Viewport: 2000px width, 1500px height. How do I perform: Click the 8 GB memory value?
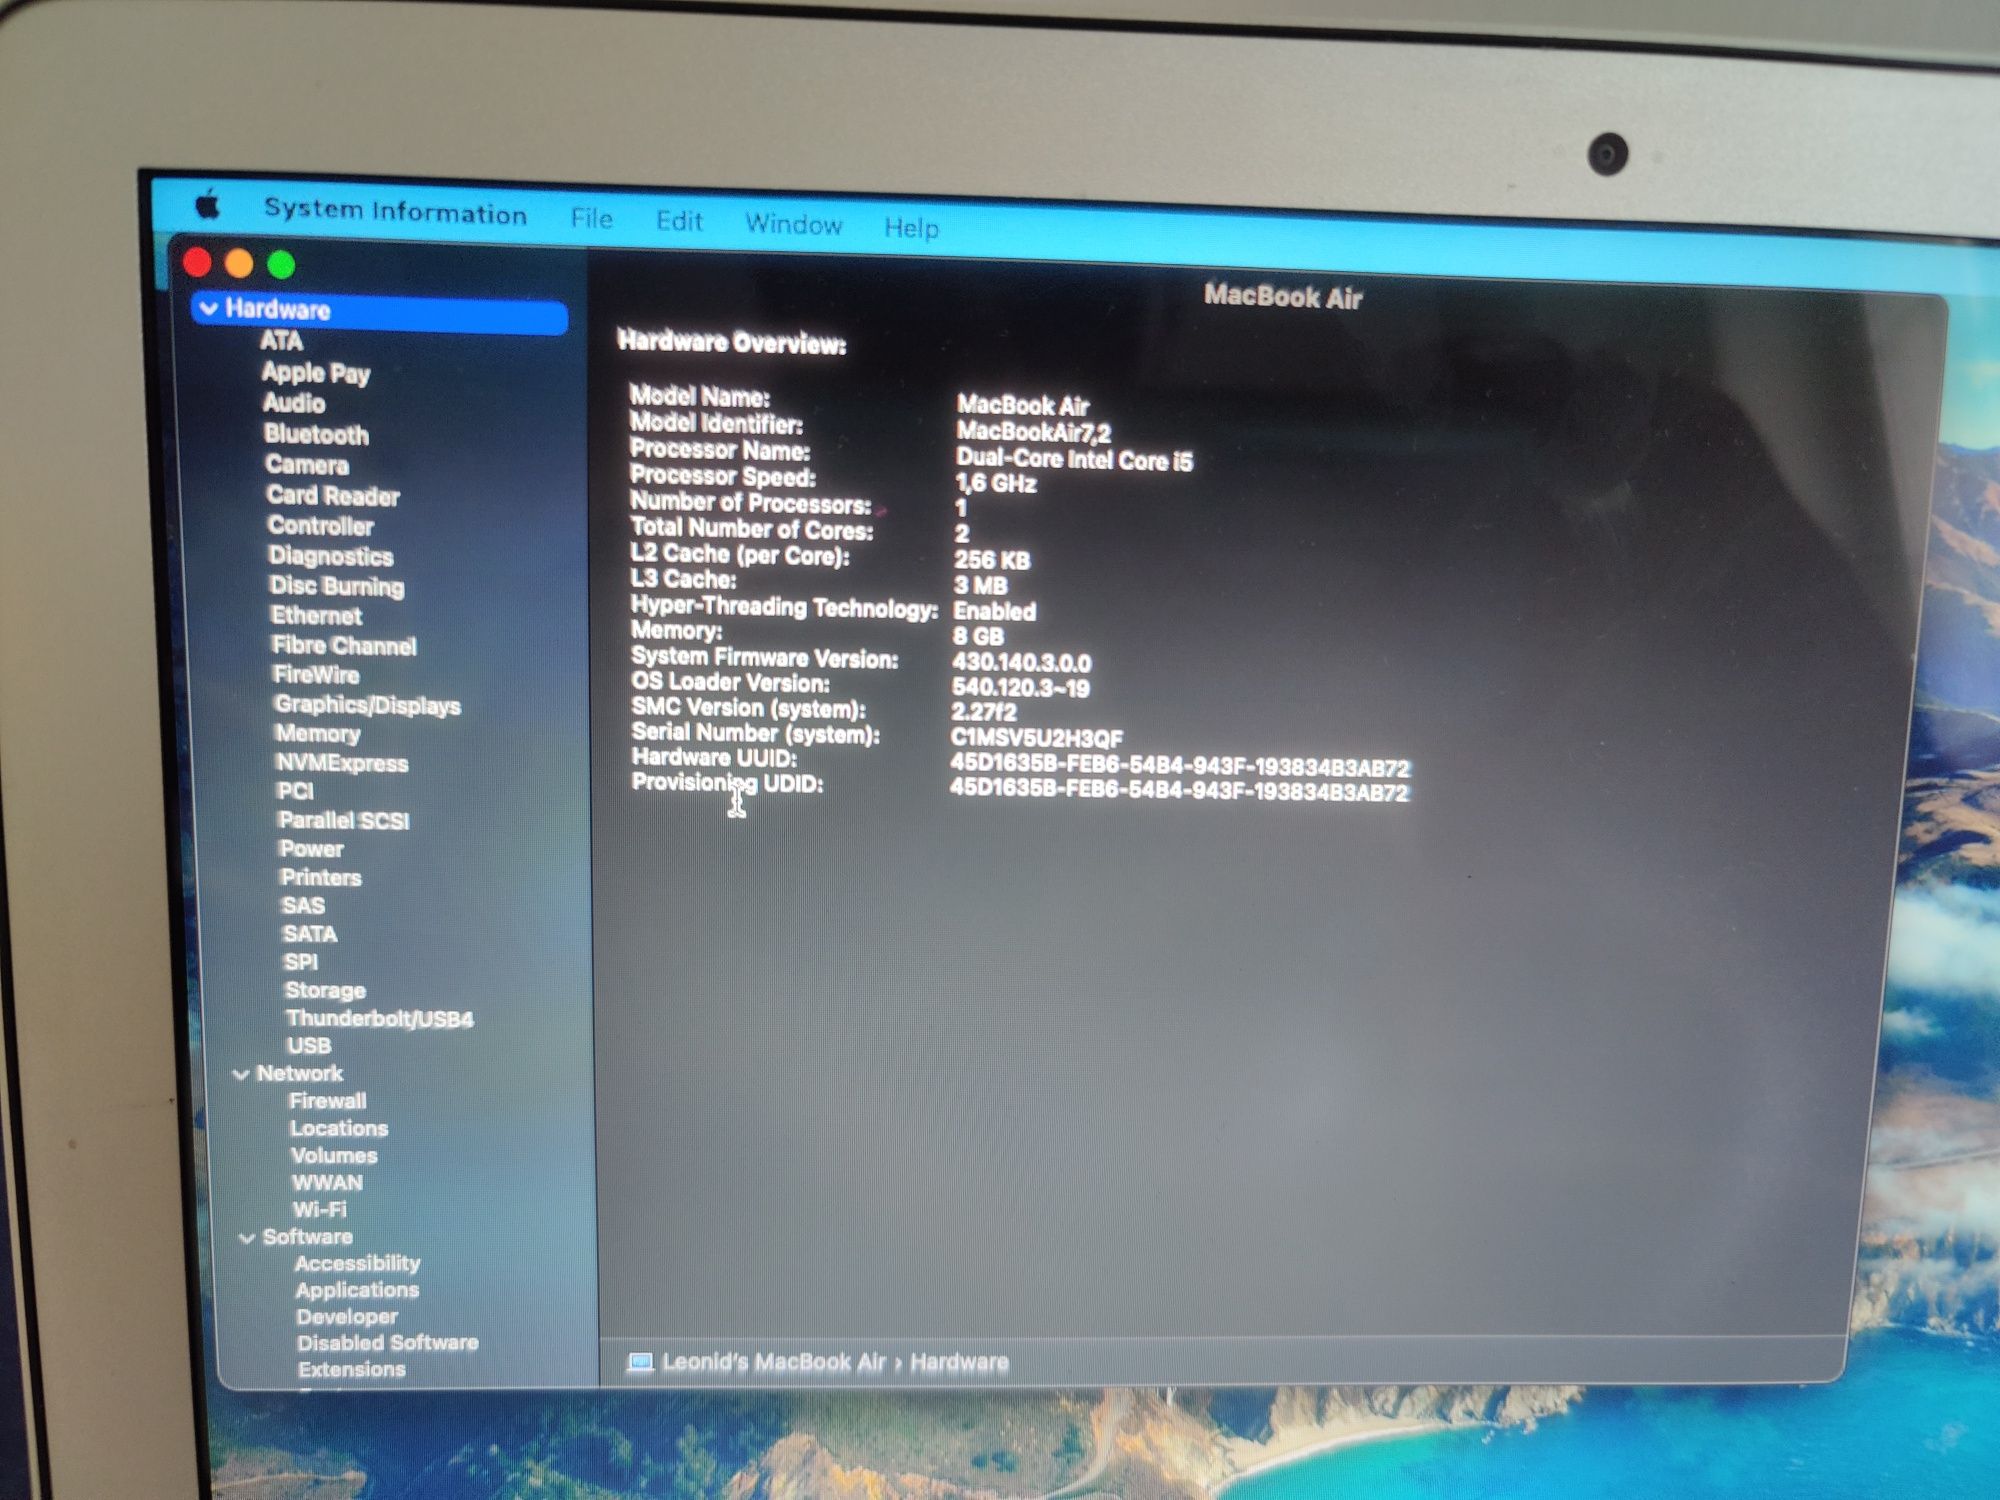pos(978,636)
